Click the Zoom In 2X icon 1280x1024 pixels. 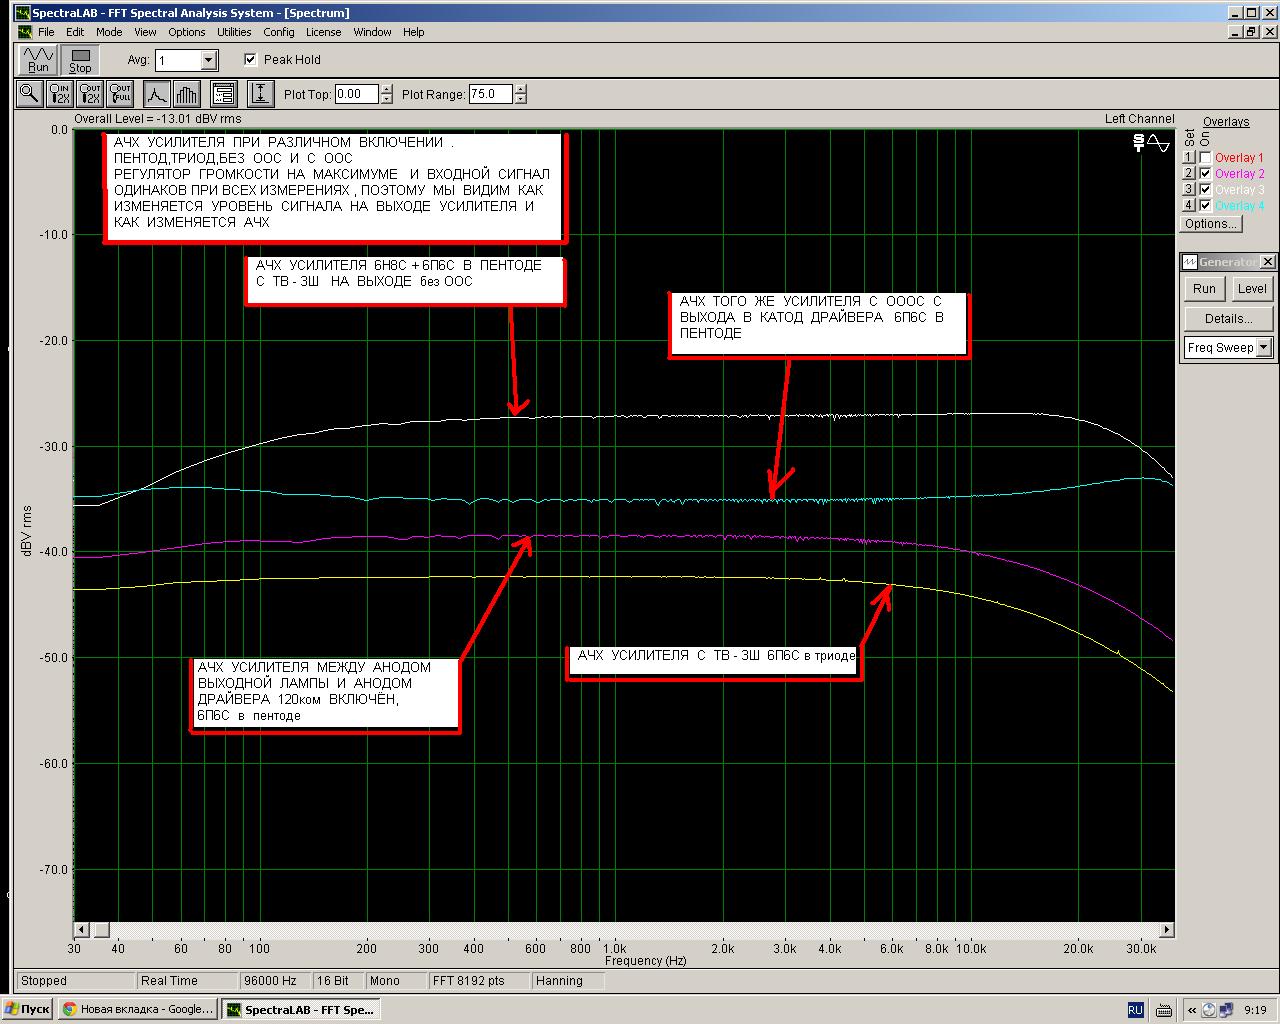(x=61, y=94)
